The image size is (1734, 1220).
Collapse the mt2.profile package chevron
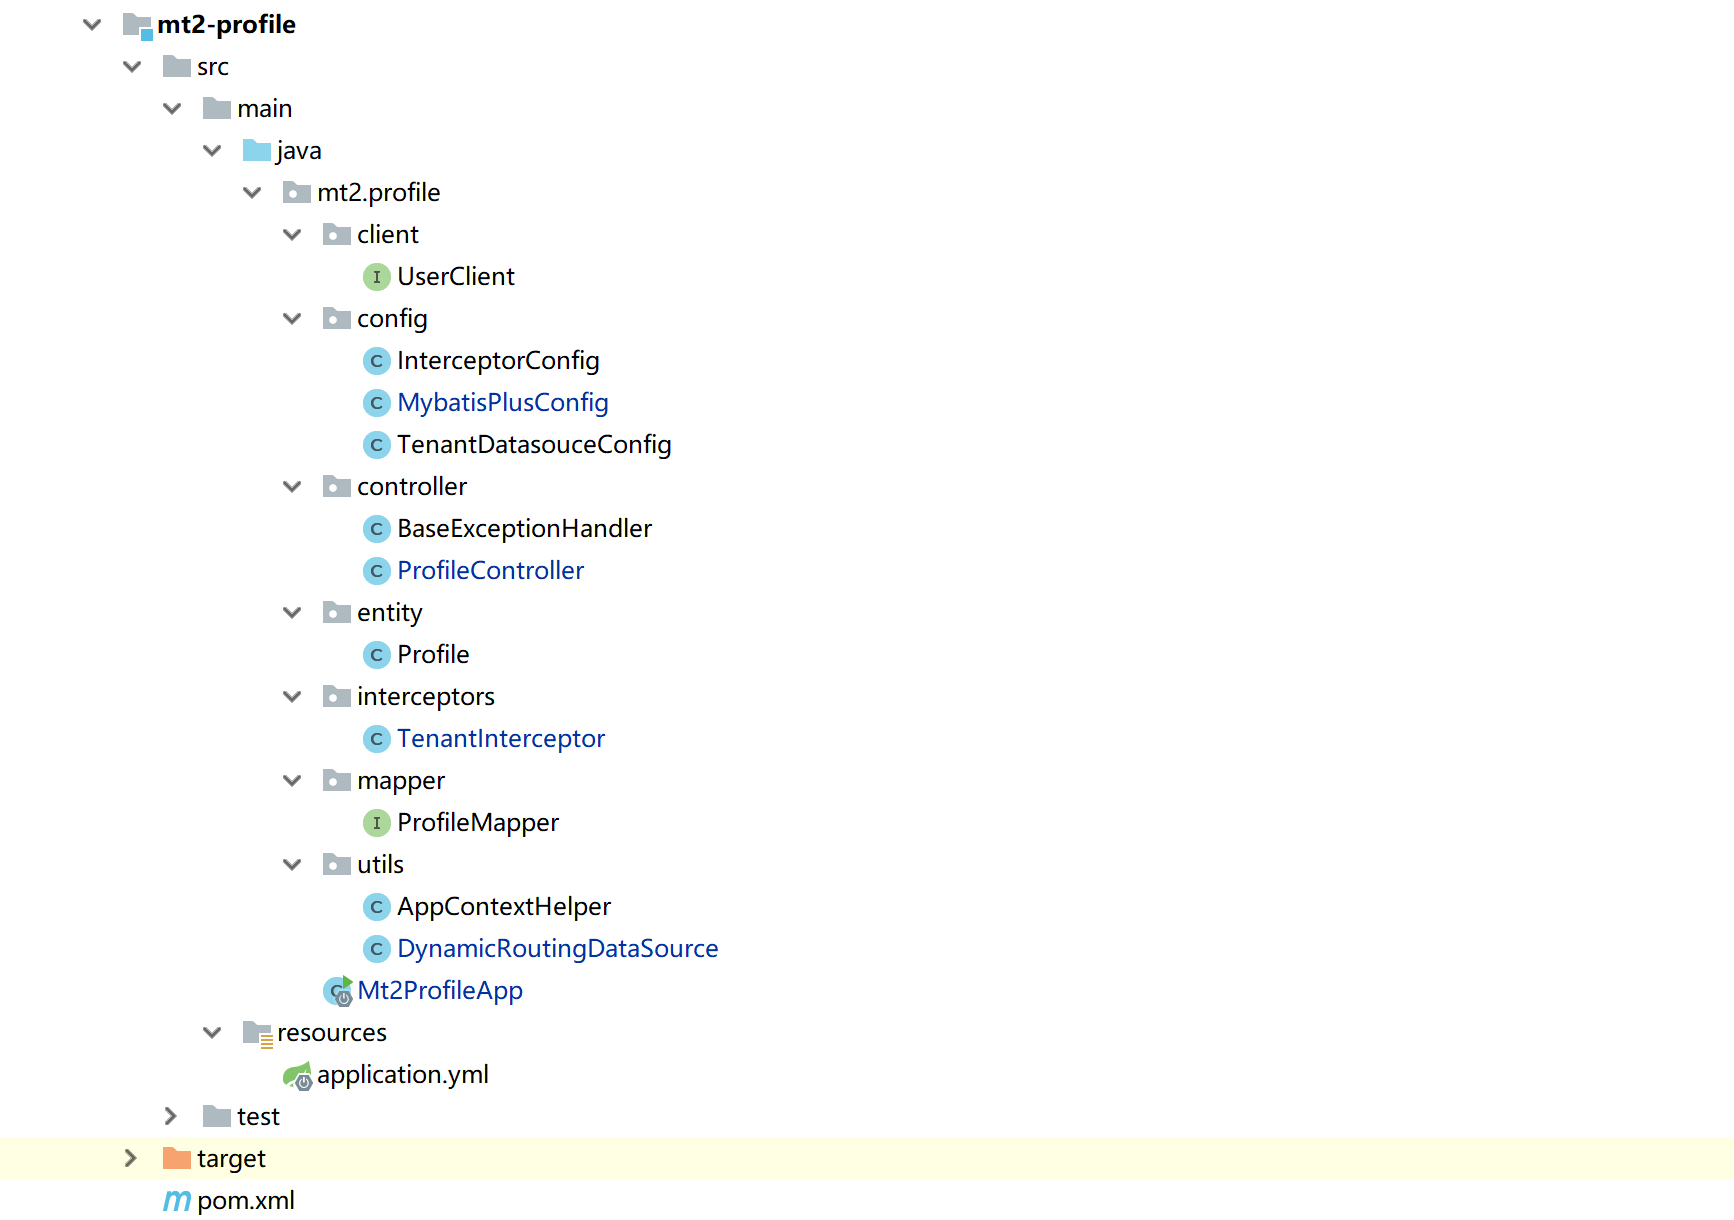(x=252, y=192)
